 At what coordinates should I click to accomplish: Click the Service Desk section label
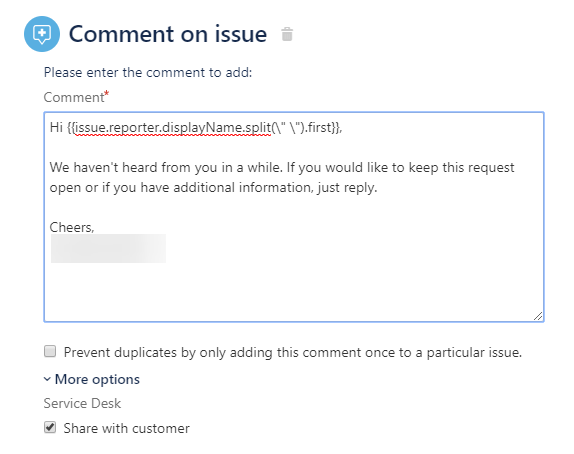tap(82, 403)
